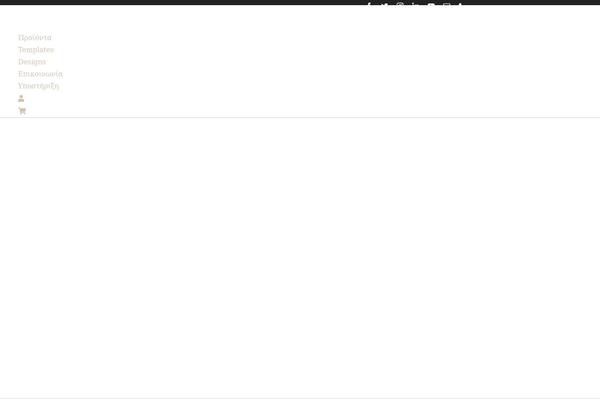Viewport: 600px width, 400px height.
Task: Click the second-to-last social icon in top bar
Action: pos(446,4)
